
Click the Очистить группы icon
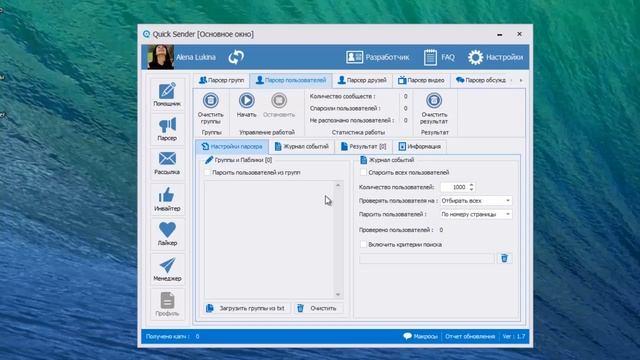pos(211,100)
